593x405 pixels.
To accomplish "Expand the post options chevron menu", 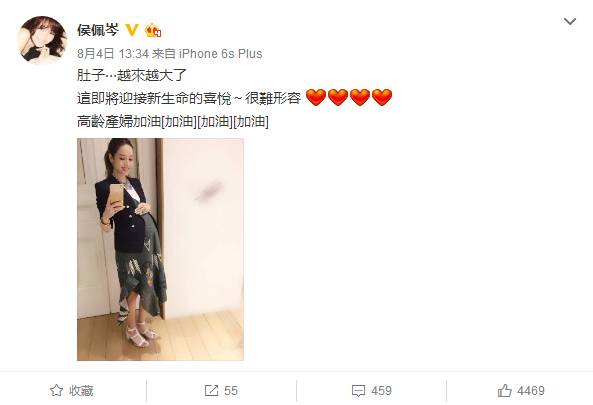I will pyautogui.click(x=570, y=21).
